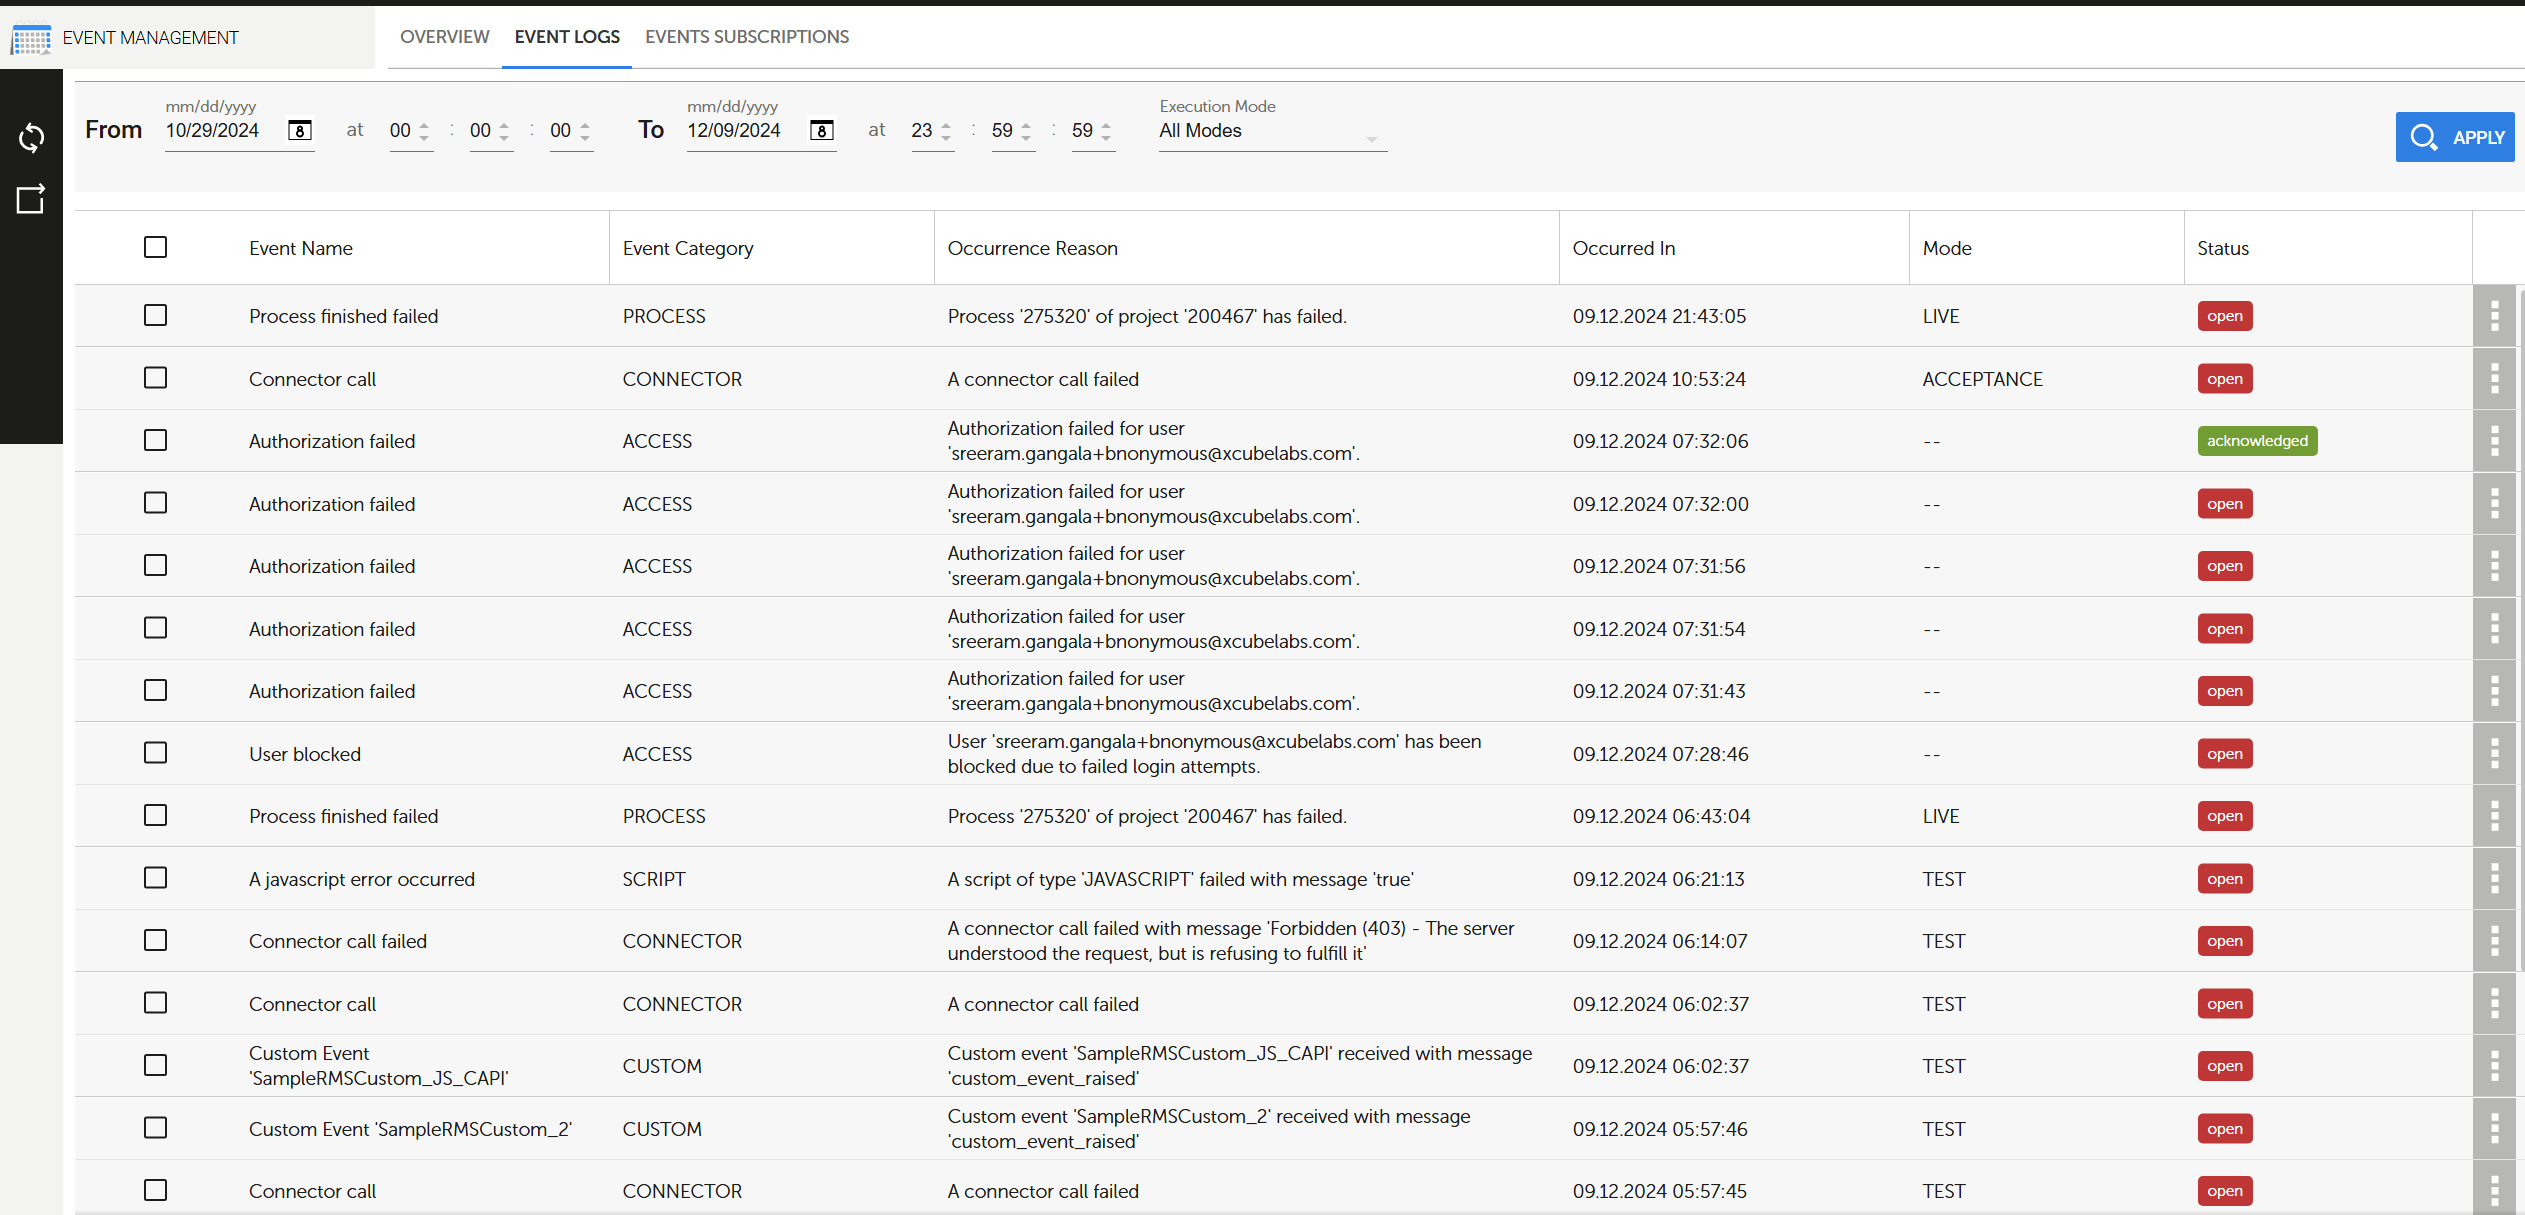
Task: Open the From date calendar picker
Action: pos(300,131)
